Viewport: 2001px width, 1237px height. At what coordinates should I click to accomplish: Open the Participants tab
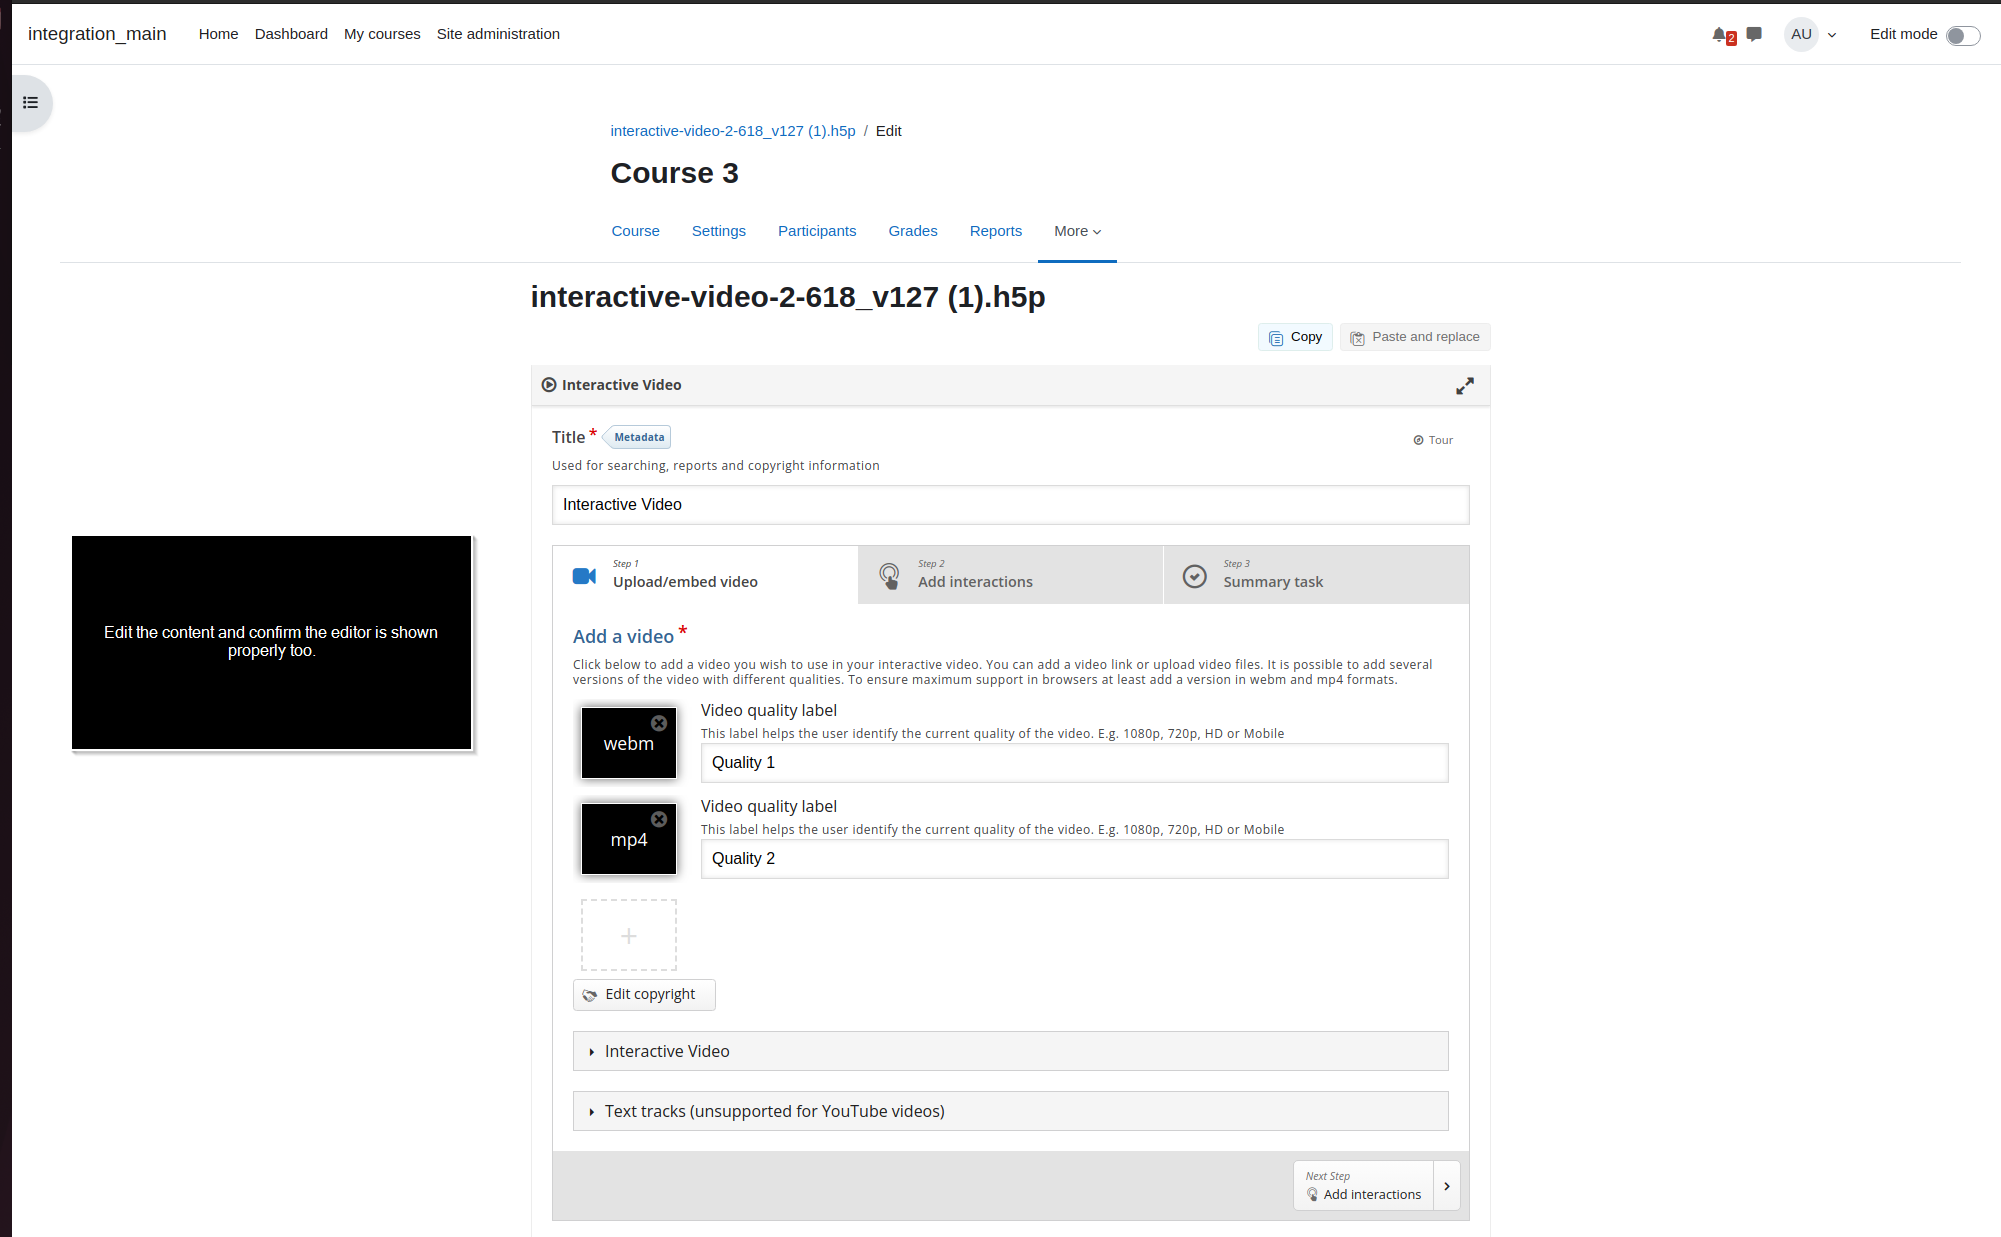[x=817, y=231]
